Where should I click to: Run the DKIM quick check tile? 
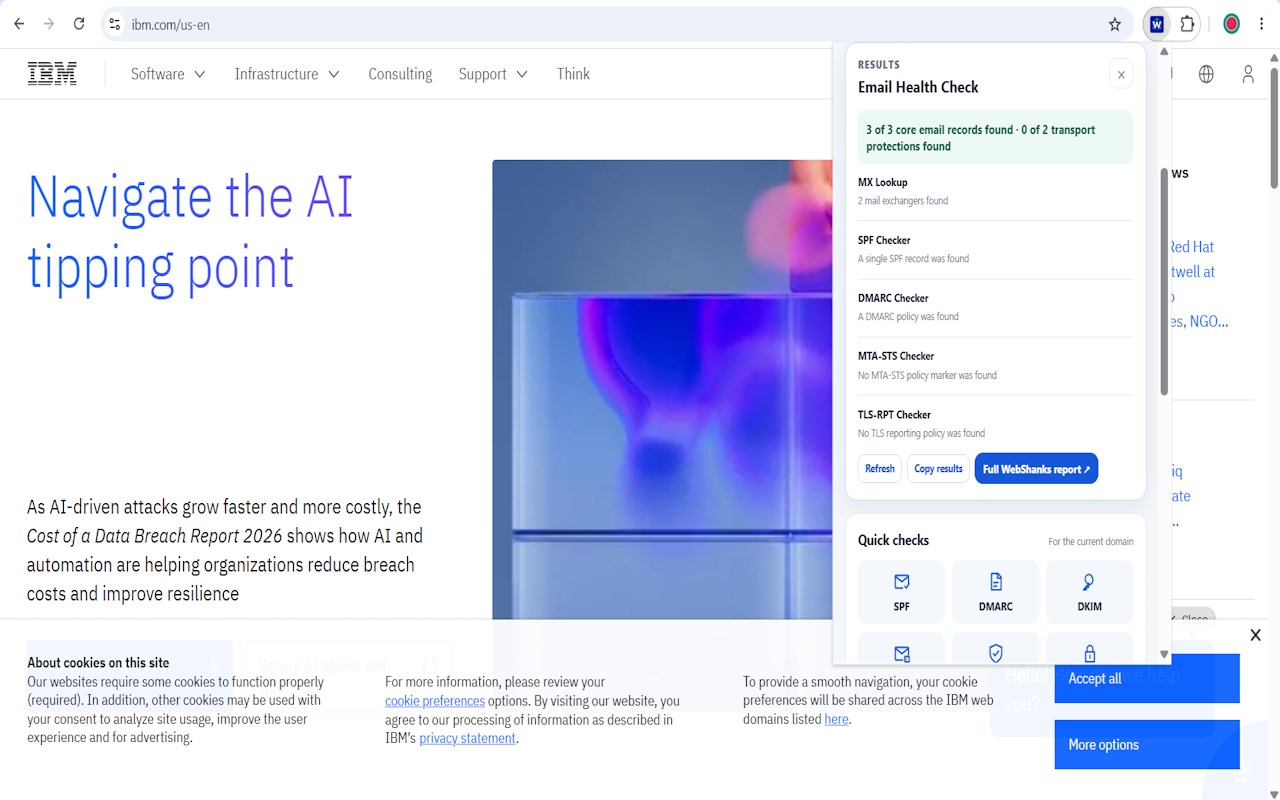coord(1089,593)
